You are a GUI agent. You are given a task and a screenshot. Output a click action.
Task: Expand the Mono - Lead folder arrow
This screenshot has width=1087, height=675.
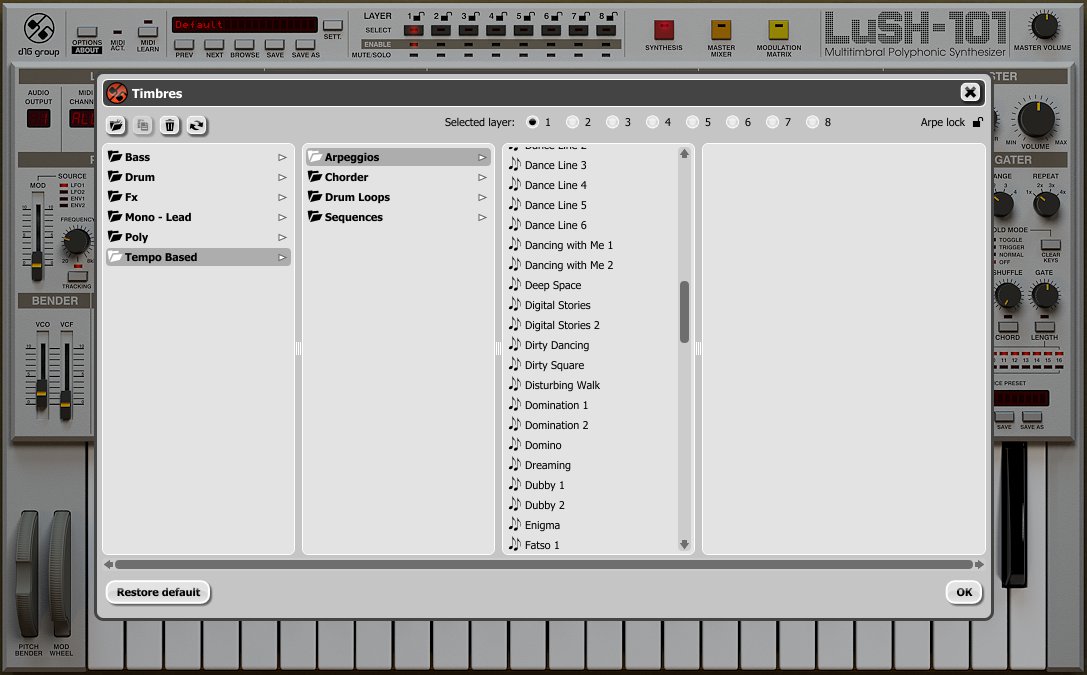(x=282, y=218)
